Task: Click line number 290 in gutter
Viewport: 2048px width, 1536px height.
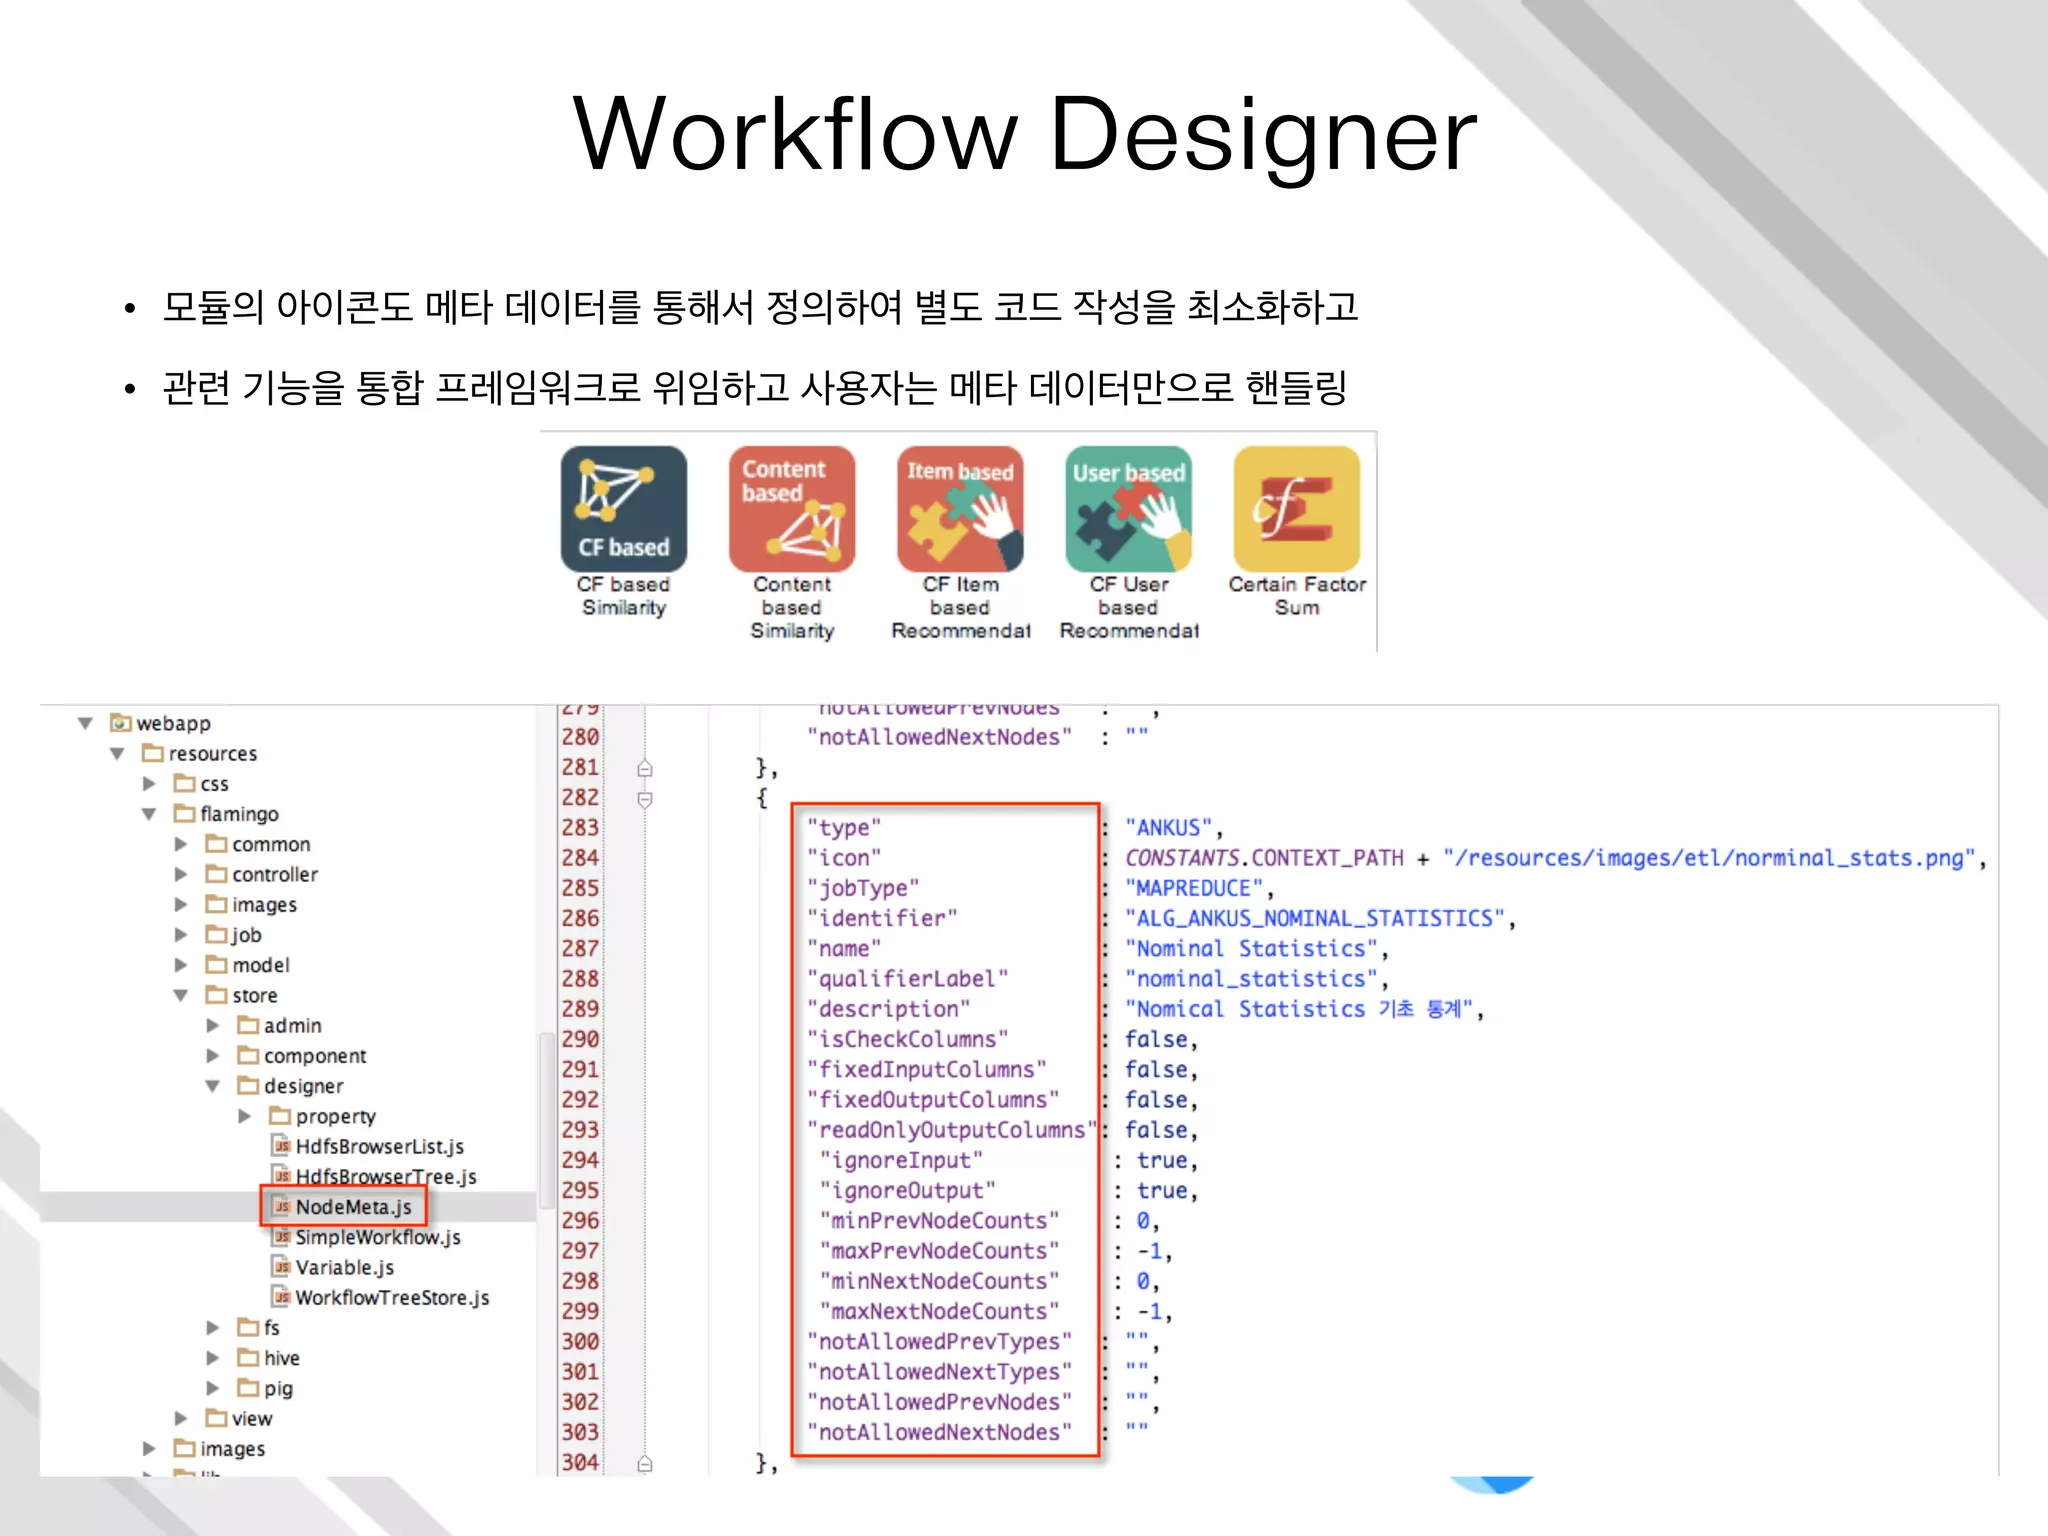Action: click(580, 1039)
